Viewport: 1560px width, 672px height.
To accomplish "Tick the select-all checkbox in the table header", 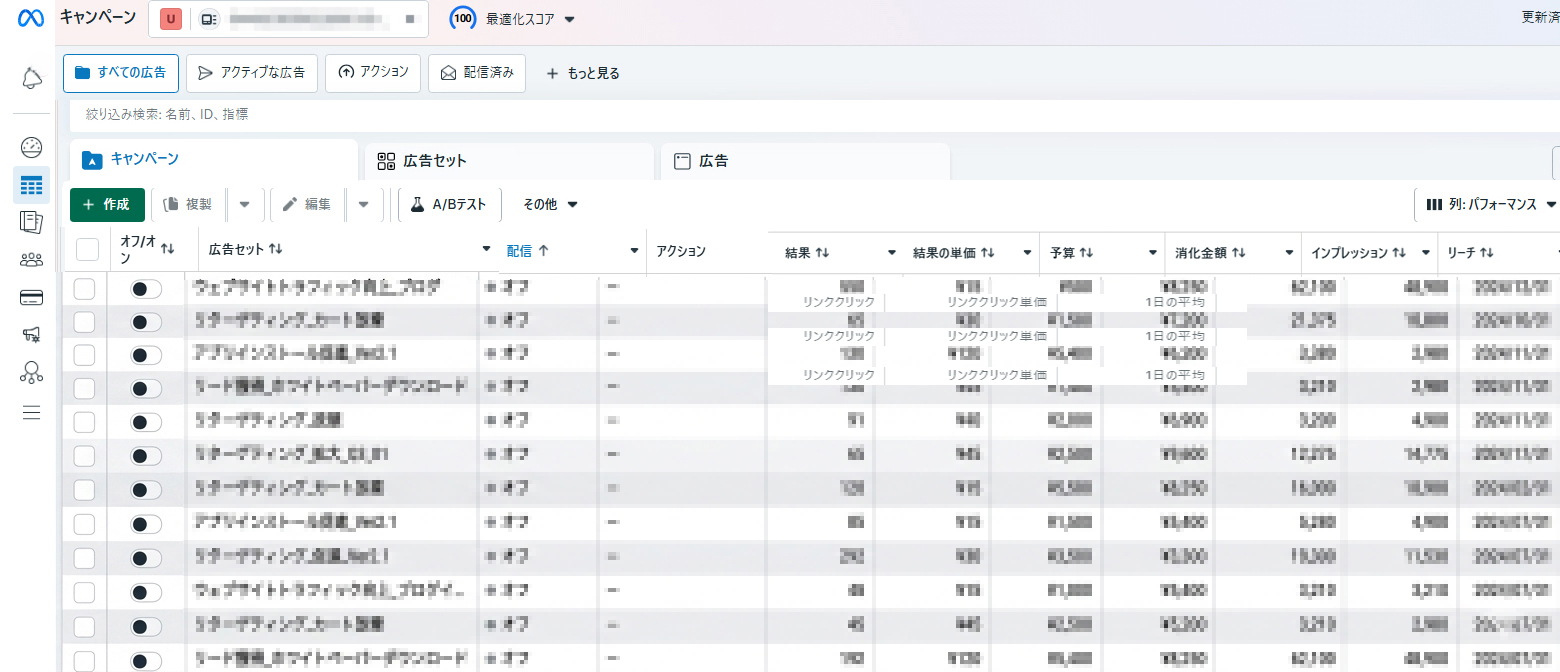I will coord(87,249).
